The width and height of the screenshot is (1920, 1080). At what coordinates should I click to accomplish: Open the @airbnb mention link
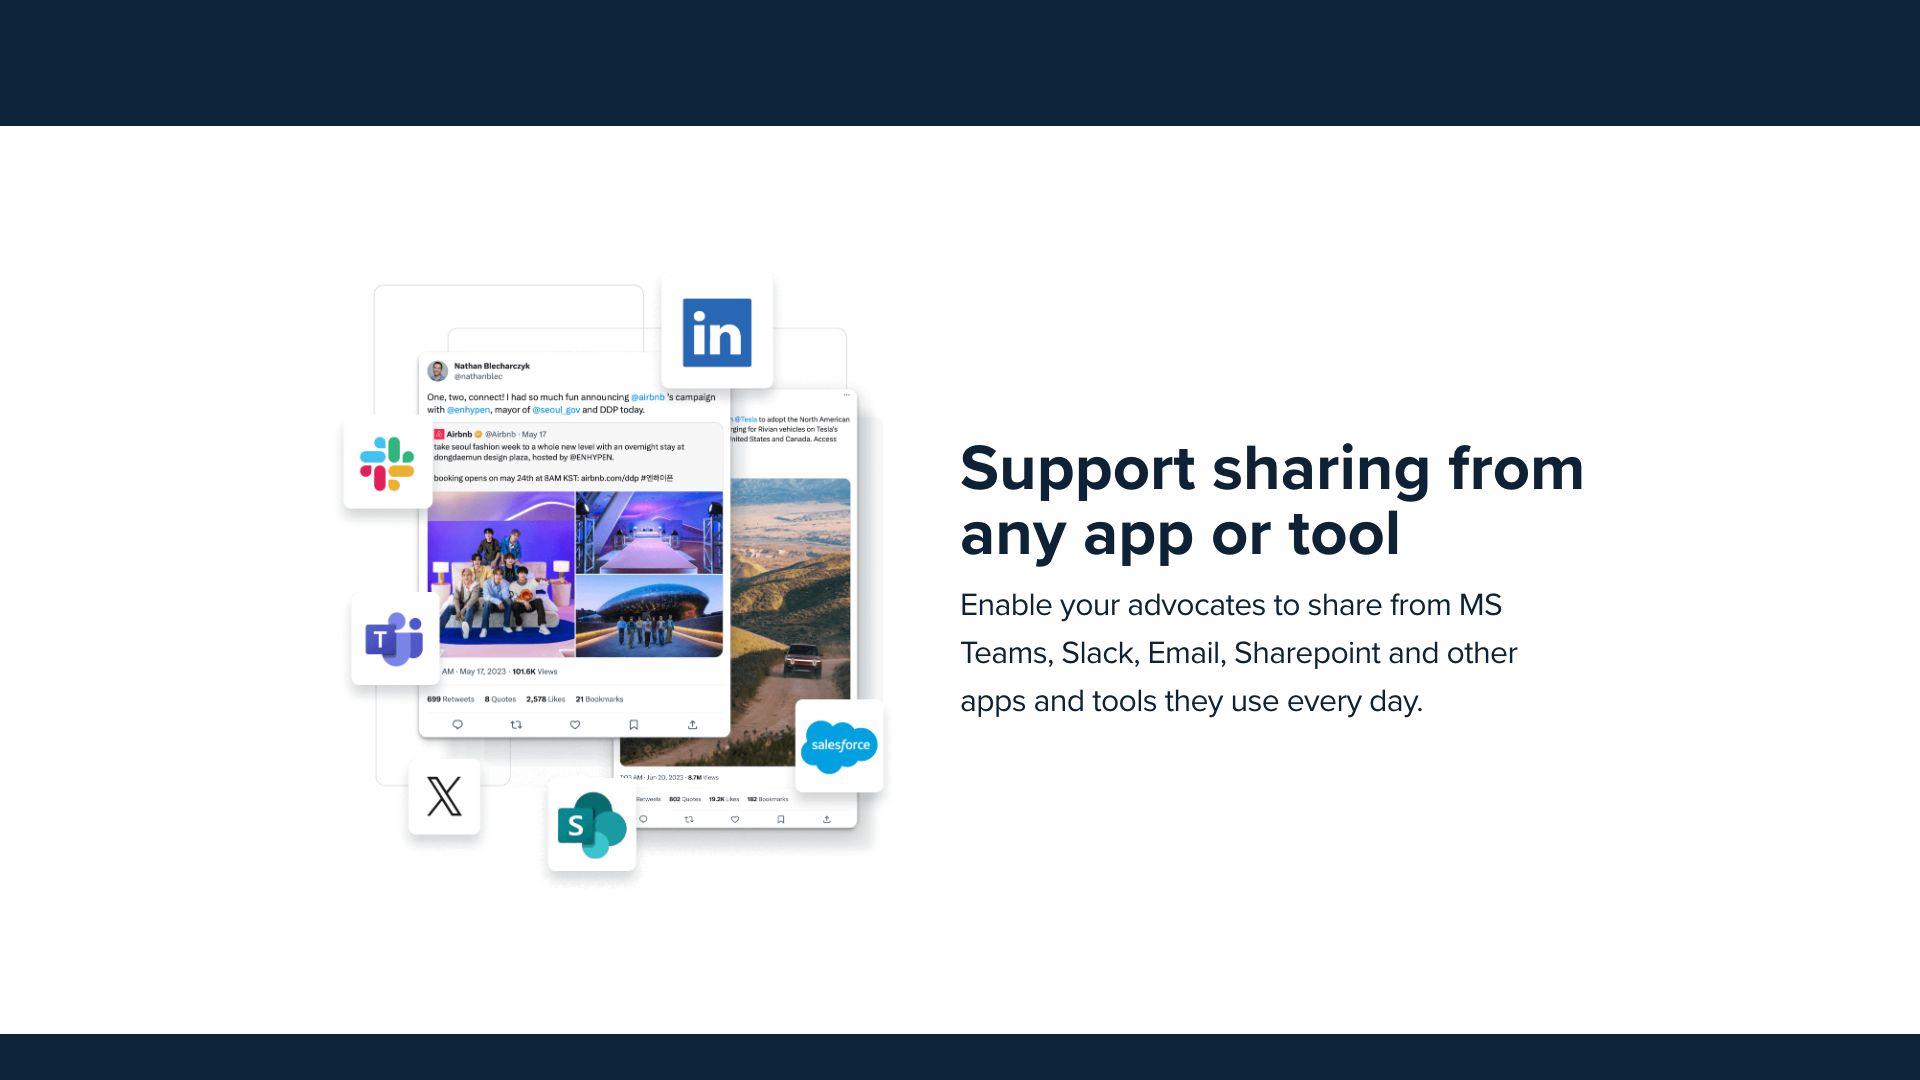(648, 397)
